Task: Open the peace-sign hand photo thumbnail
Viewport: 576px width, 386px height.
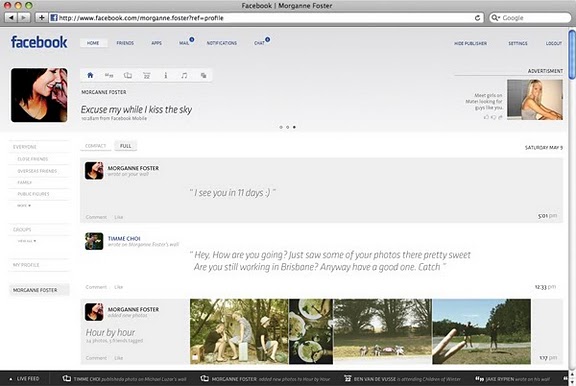Action: coord(482,331)
